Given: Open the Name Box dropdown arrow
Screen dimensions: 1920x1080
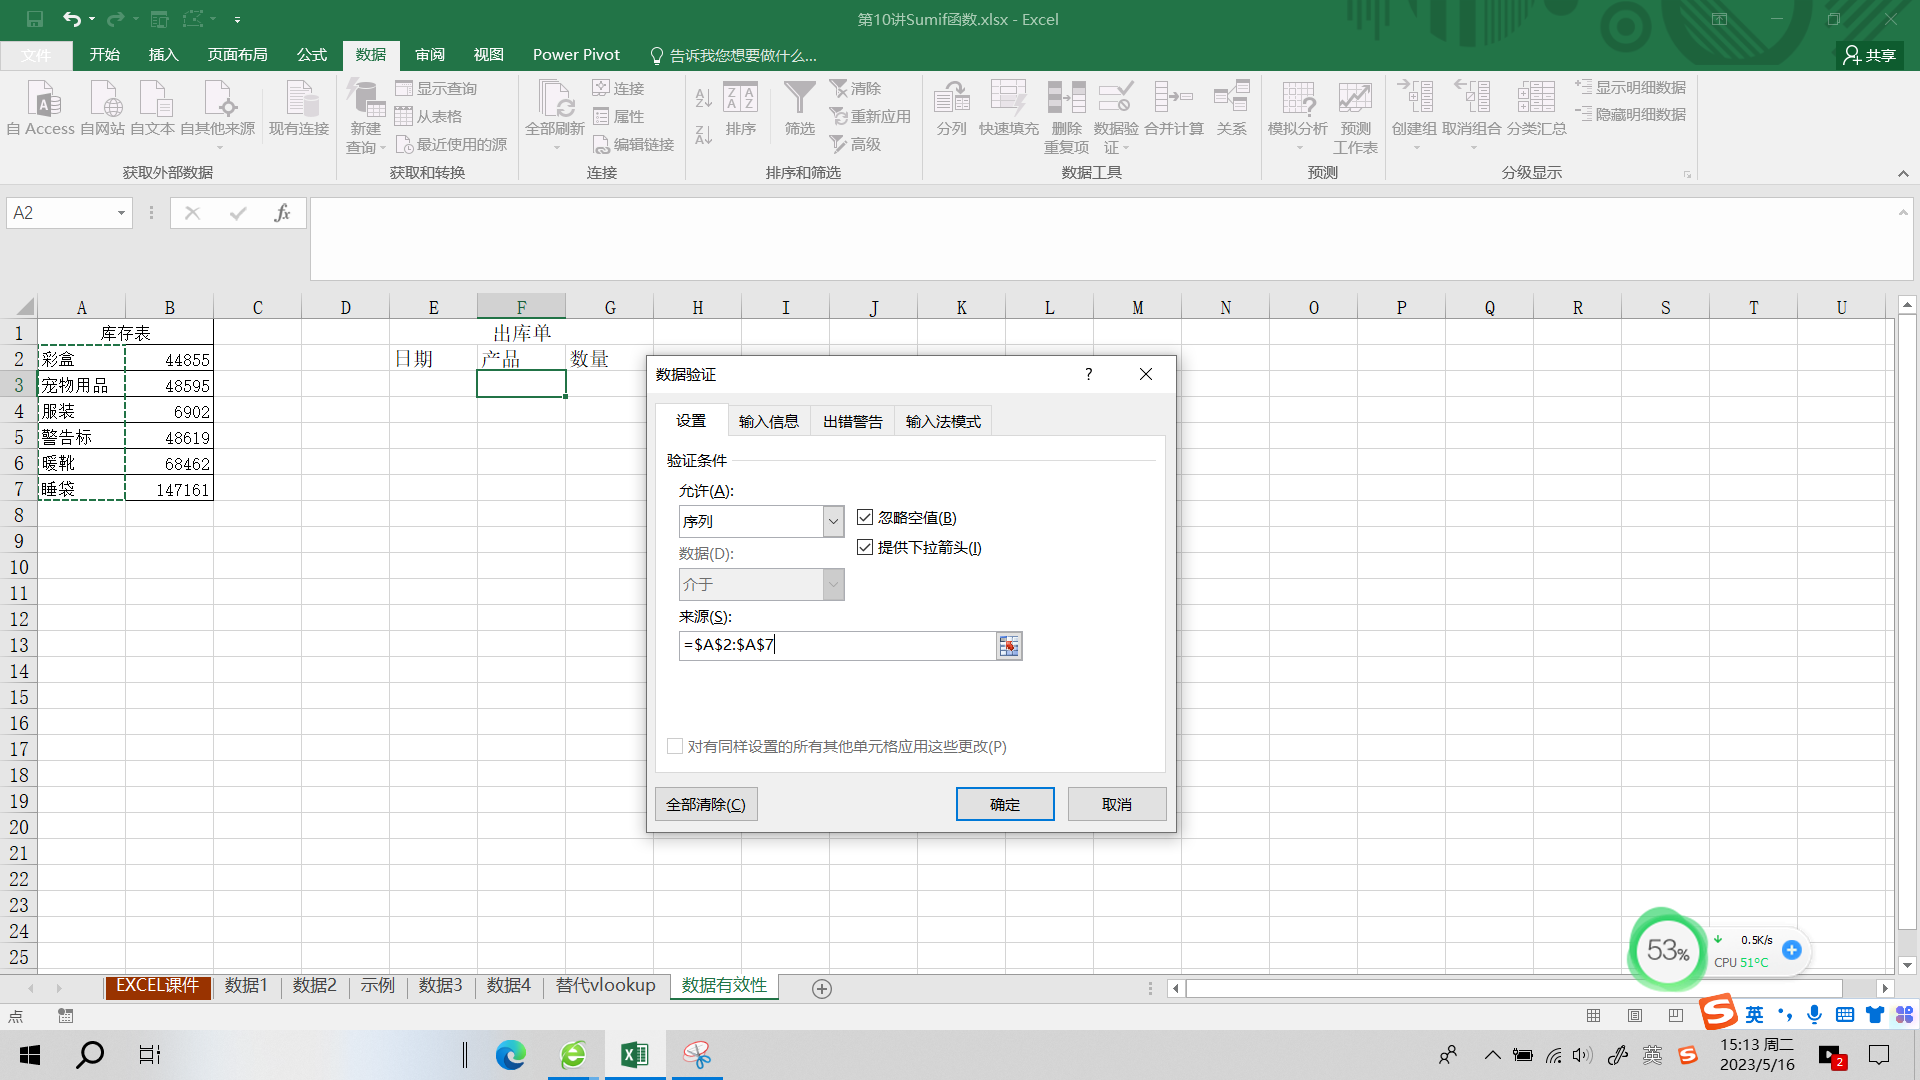Looking at the screenshot, I should click(x=121, y=213).
